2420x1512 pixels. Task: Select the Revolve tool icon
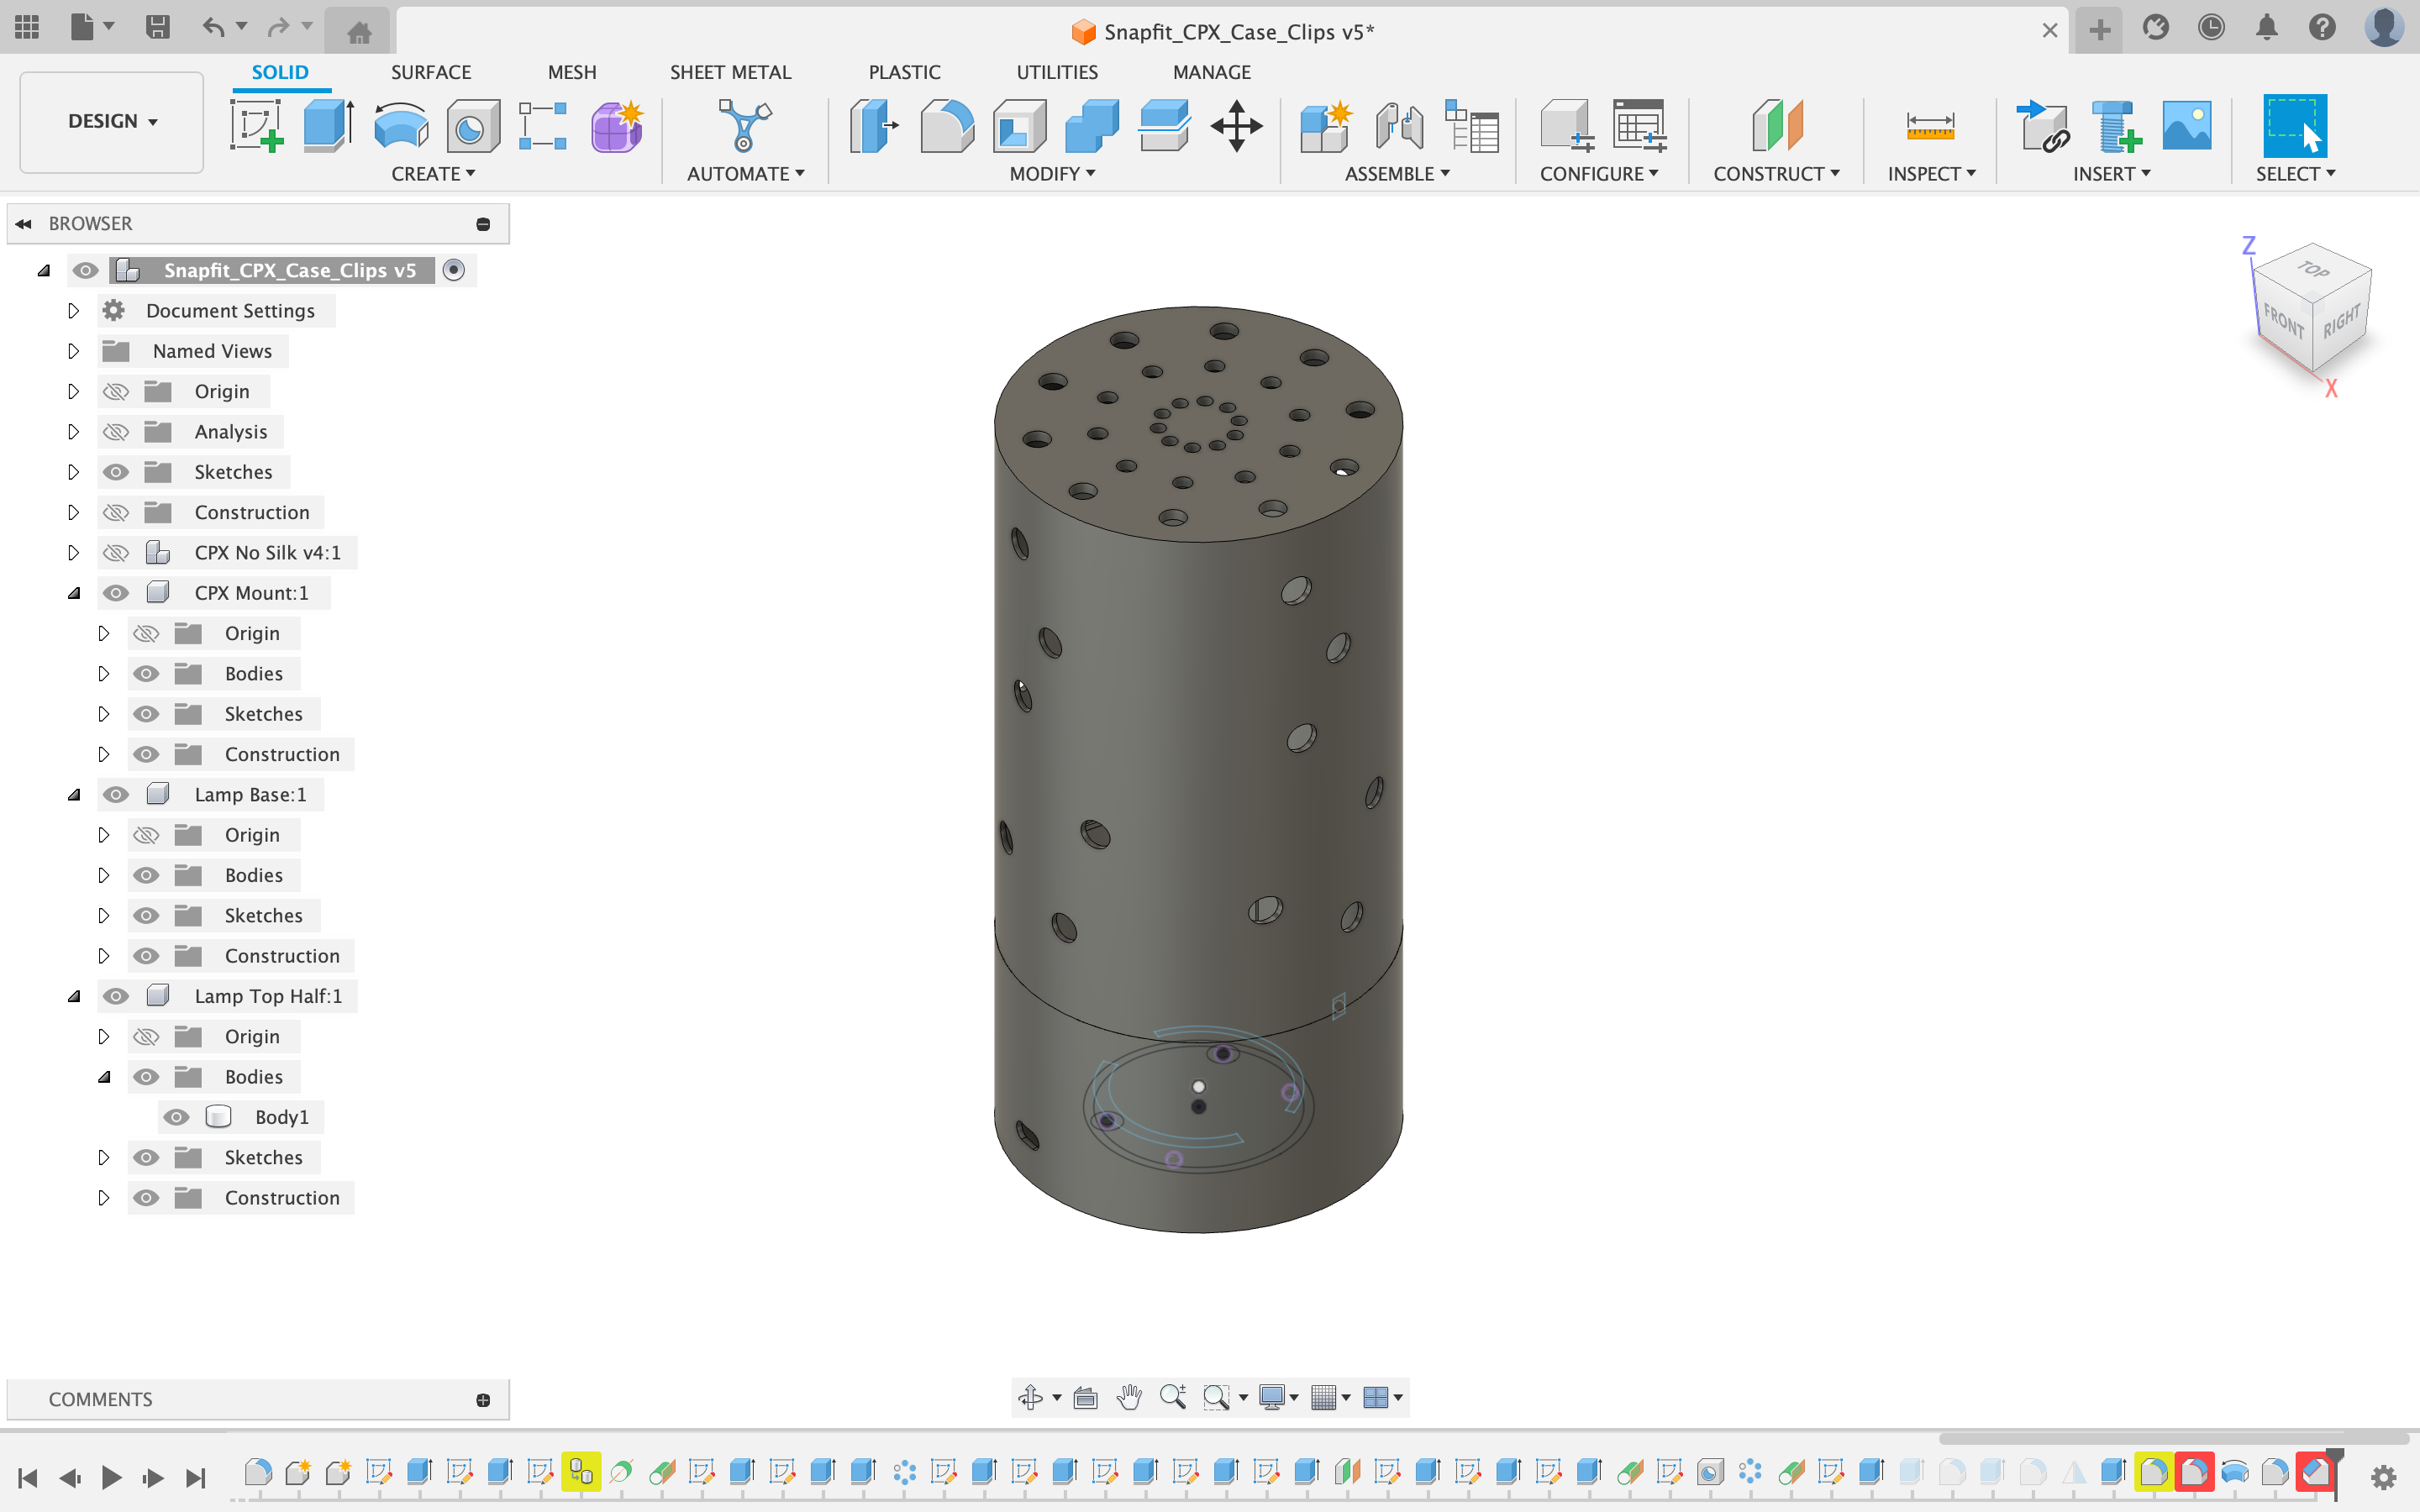(400, 126)
